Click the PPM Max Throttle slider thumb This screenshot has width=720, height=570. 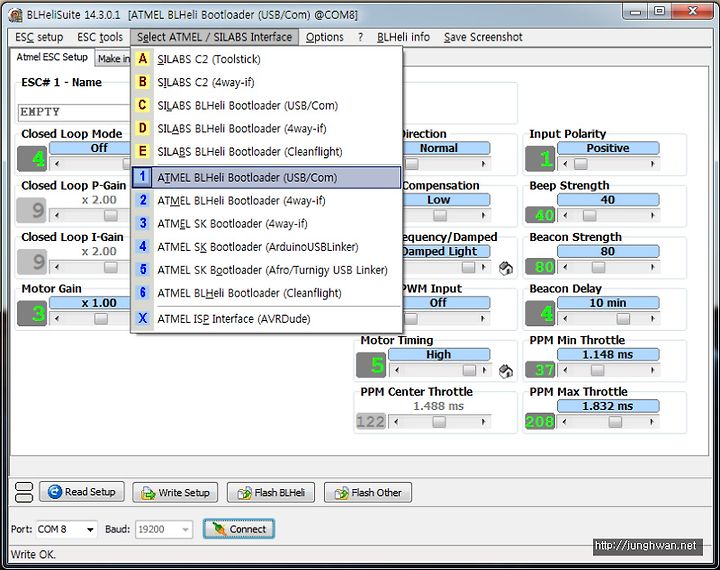click(615, 422)
